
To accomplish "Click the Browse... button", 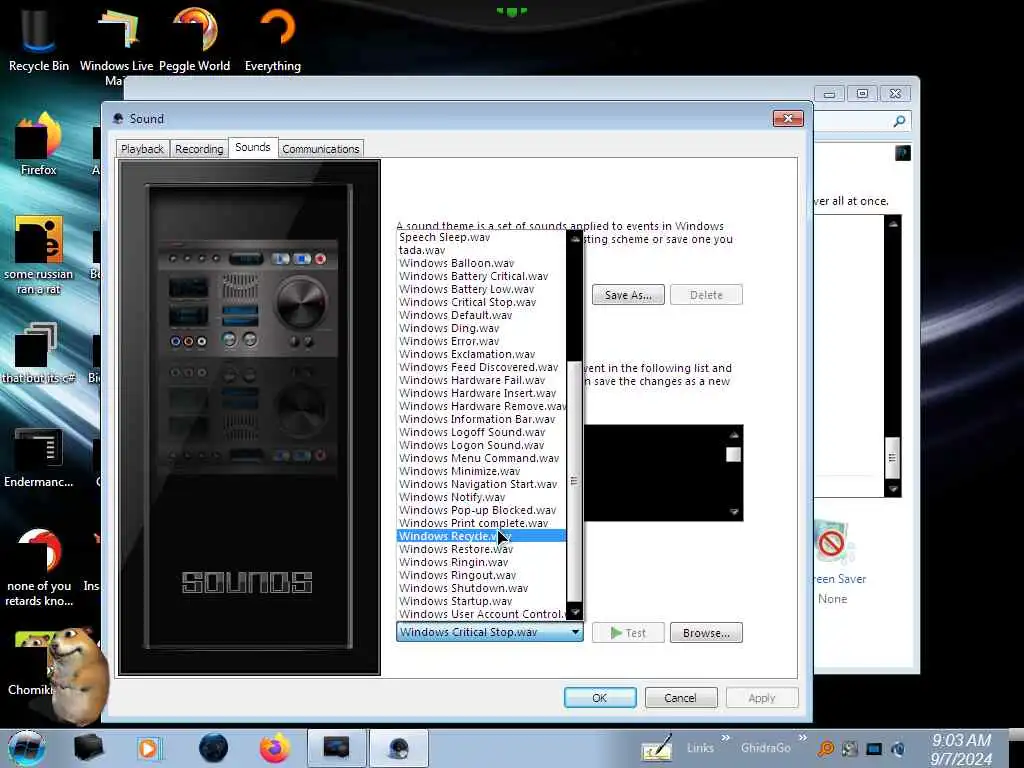I will pyautogui.click(x=706, y=633).
